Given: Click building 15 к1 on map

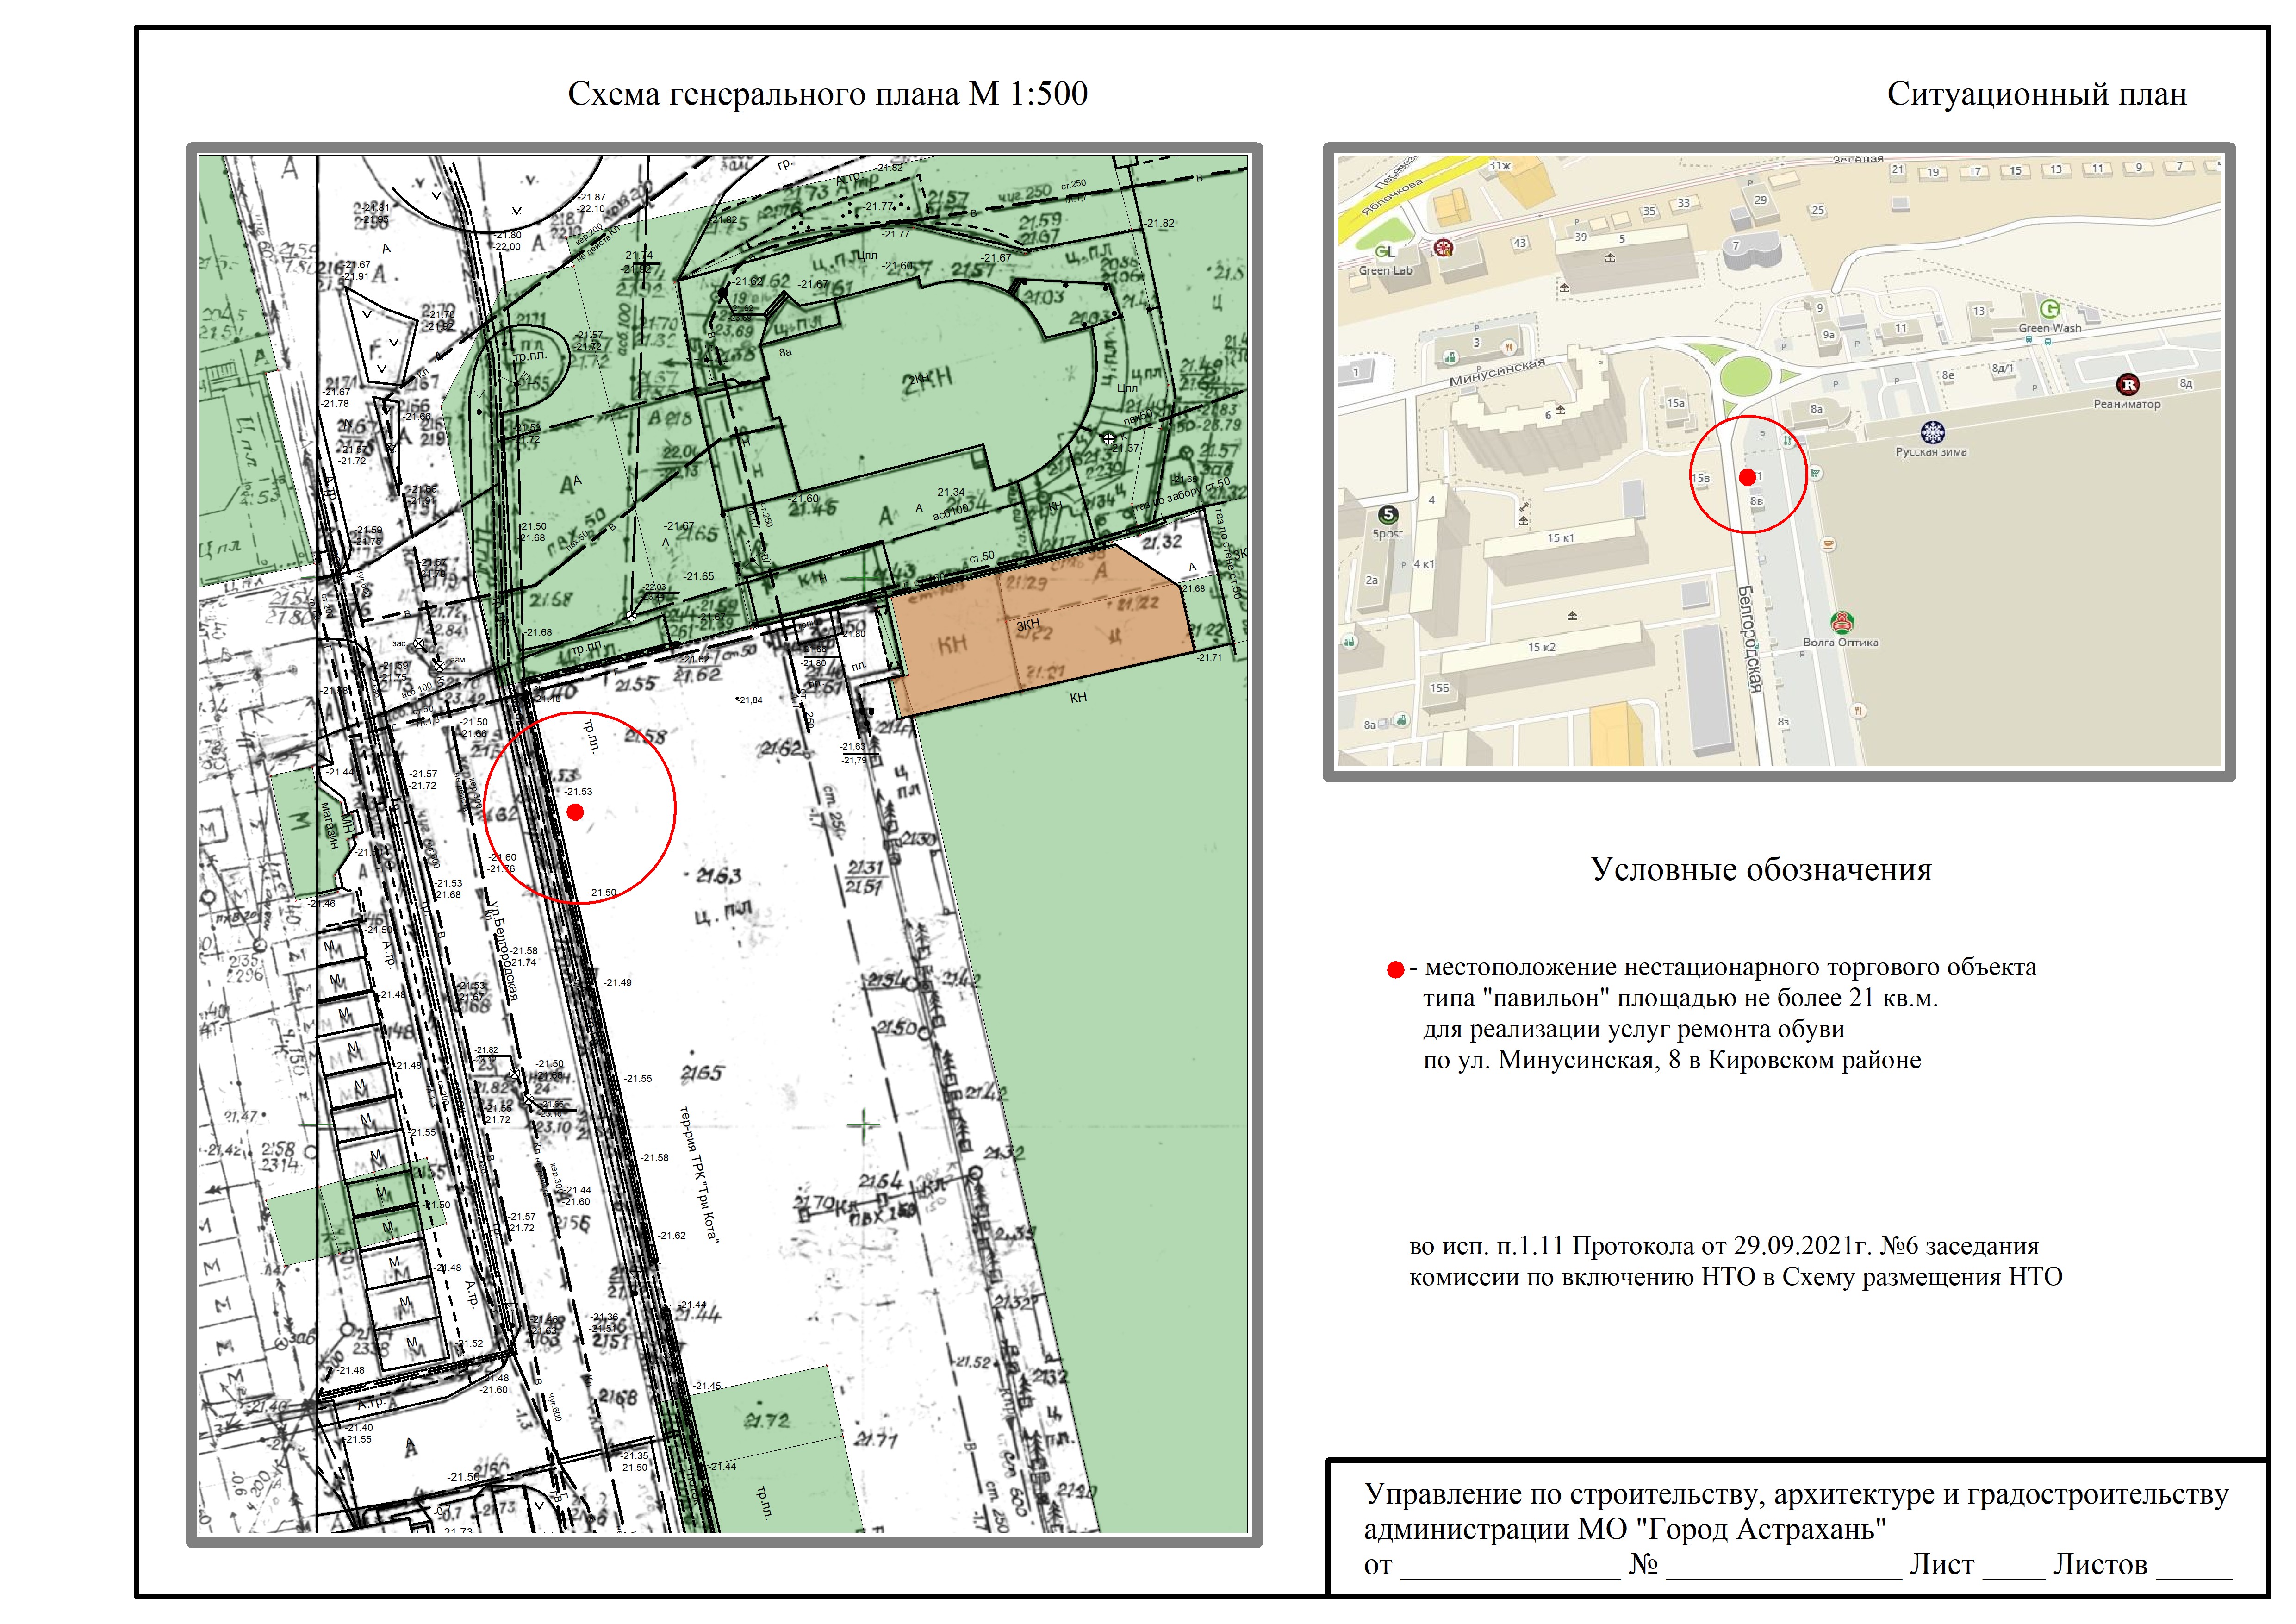Looking at the screenshot, I should click(1562, 539).
